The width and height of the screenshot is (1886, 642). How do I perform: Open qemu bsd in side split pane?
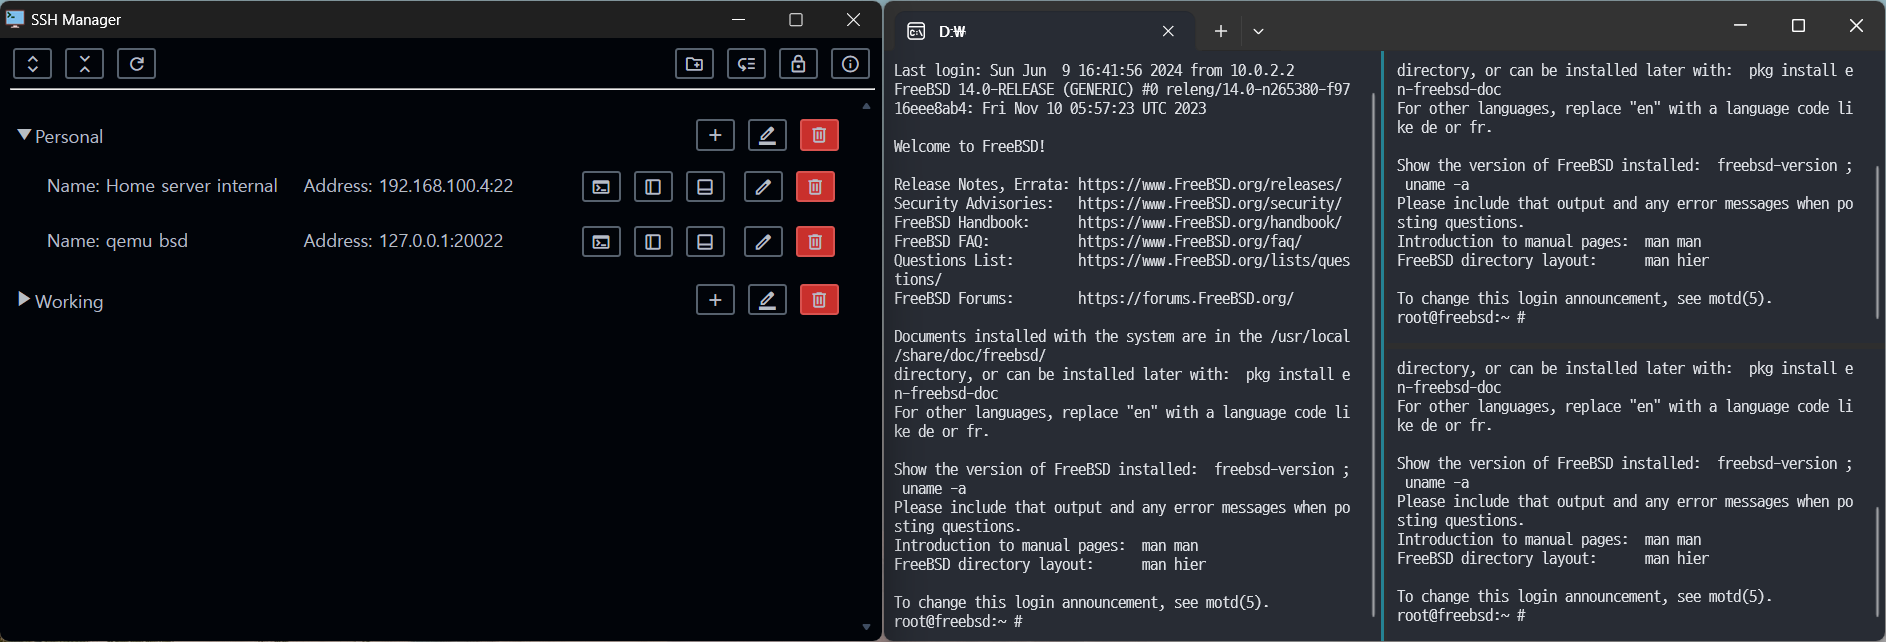pos(653,242)
